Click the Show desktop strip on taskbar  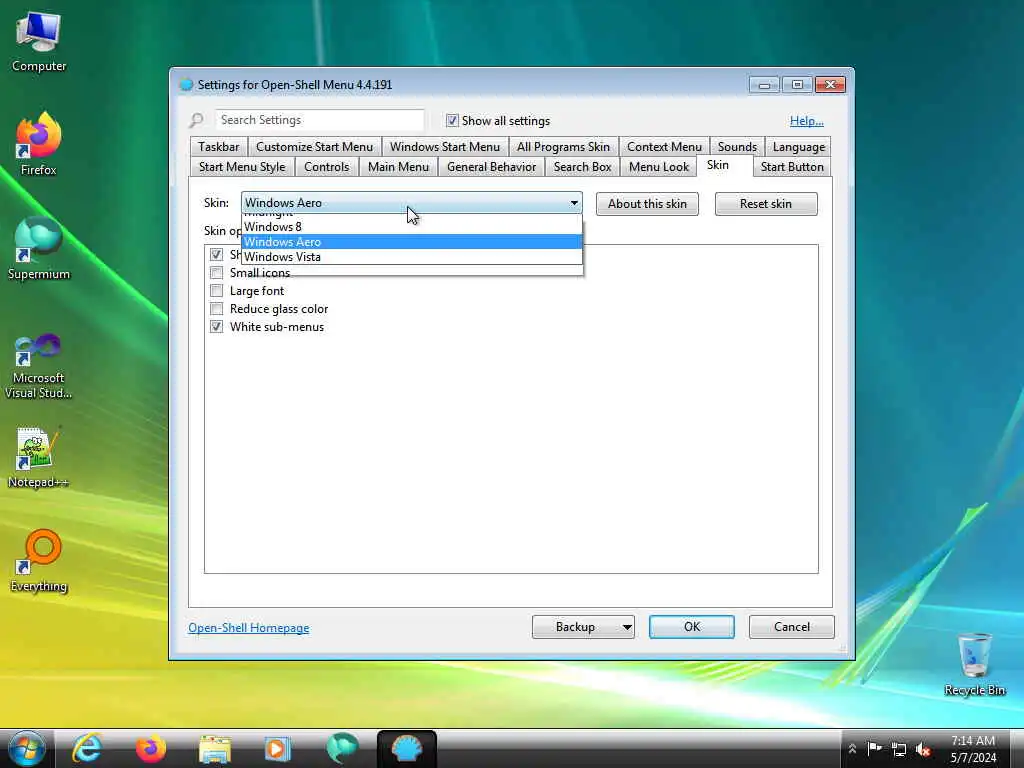pyautogui.click(x=1017, y=748)
